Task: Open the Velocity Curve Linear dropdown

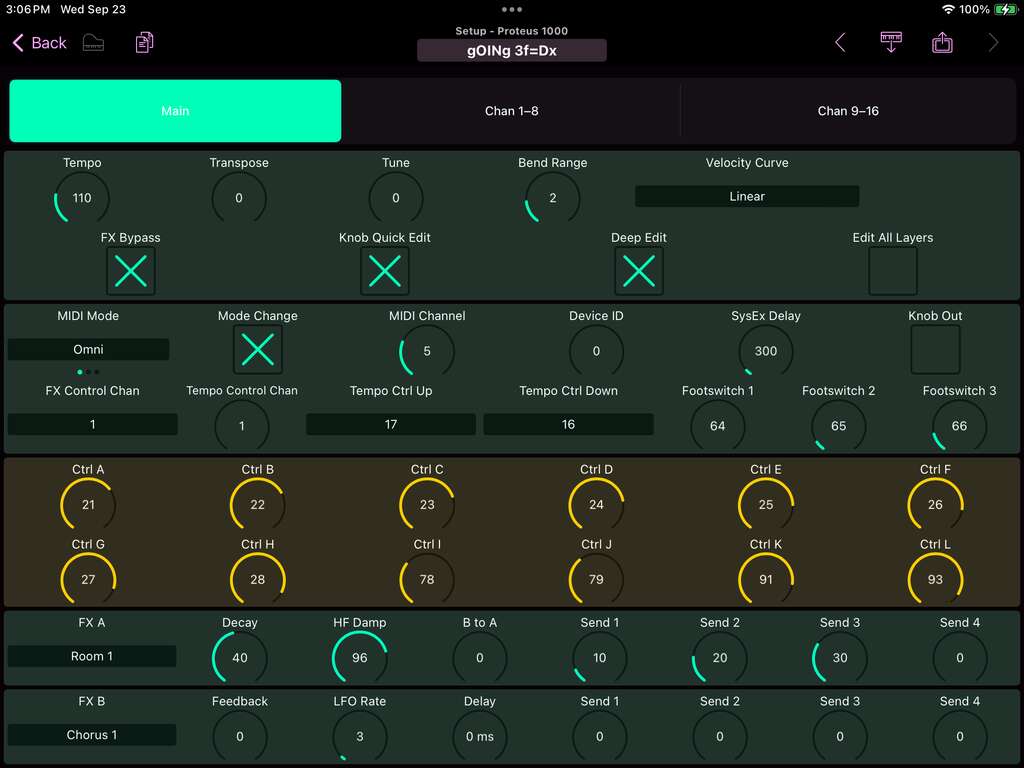Action: [746, 197]
